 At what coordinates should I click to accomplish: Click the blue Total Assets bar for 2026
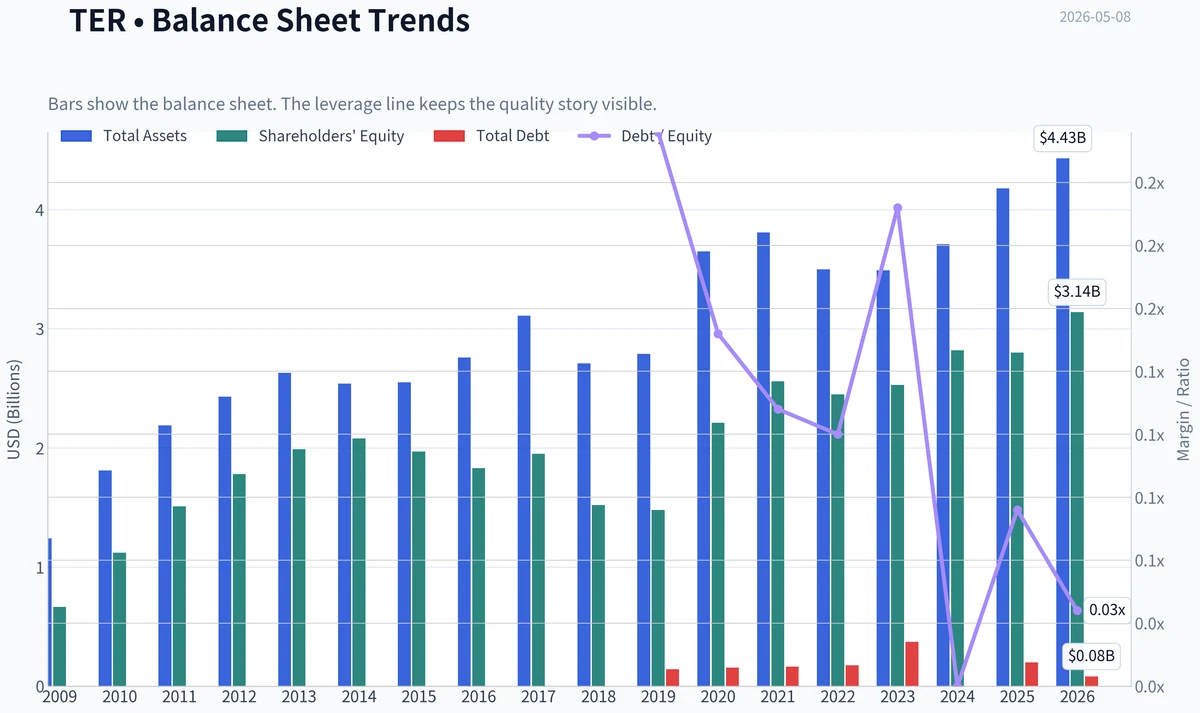(x=1063, y=422)
